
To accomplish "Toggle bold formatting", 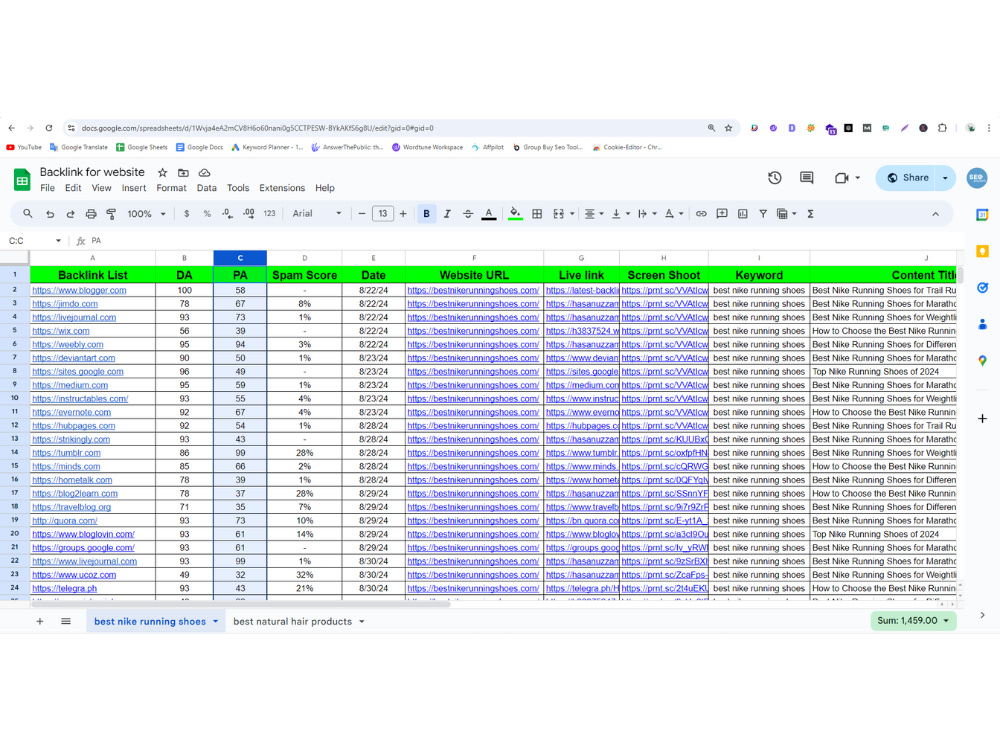I will pos(426,214).
